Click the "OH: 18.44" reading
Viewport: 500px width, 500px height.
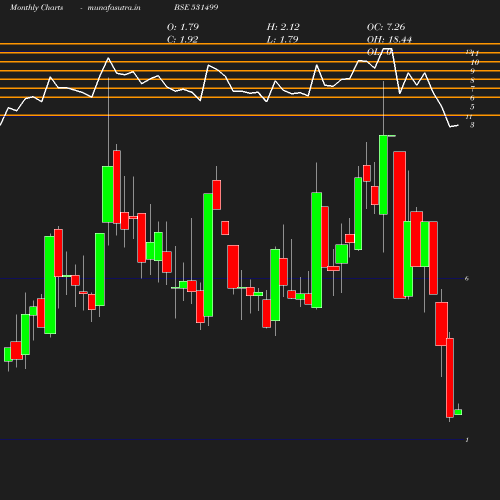click(x=389, y=40)
